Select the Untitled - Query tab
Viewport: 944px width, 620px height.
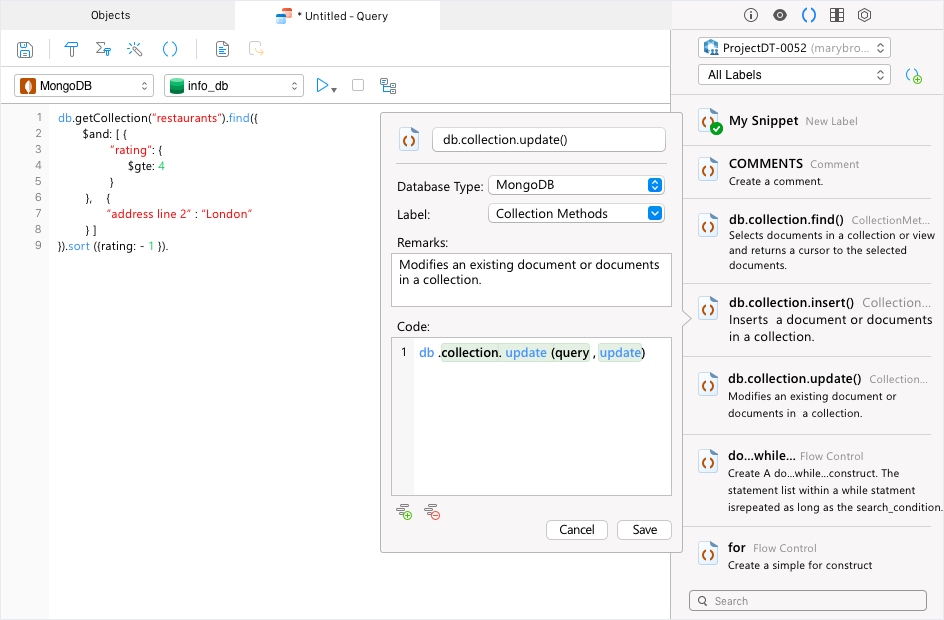(x=338, y=16)
